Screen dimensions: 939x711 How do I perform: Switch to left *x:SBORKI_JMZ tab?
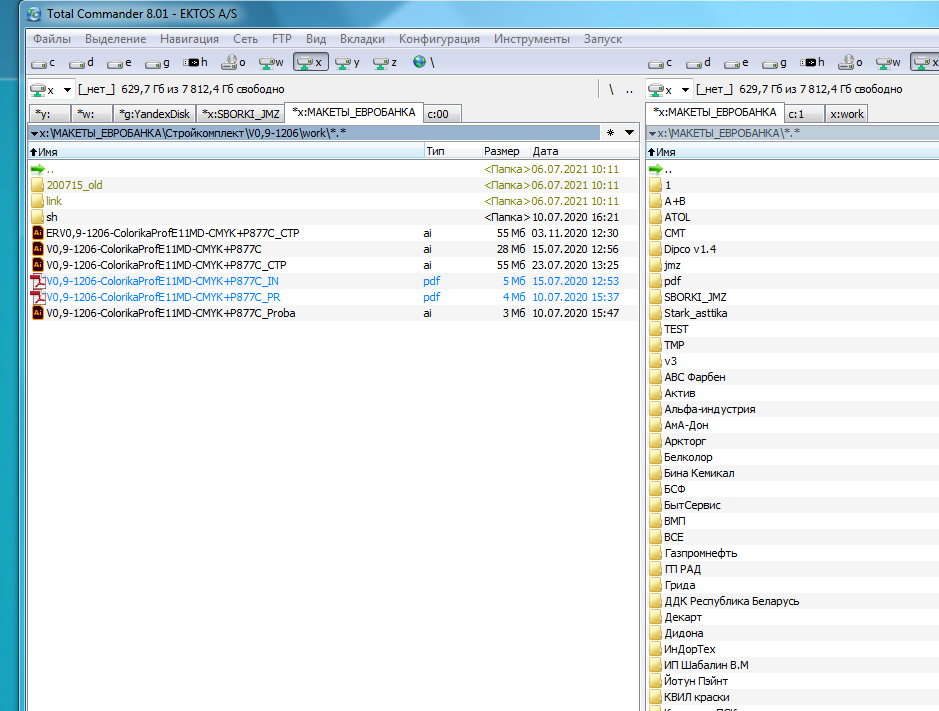(241, 114)
